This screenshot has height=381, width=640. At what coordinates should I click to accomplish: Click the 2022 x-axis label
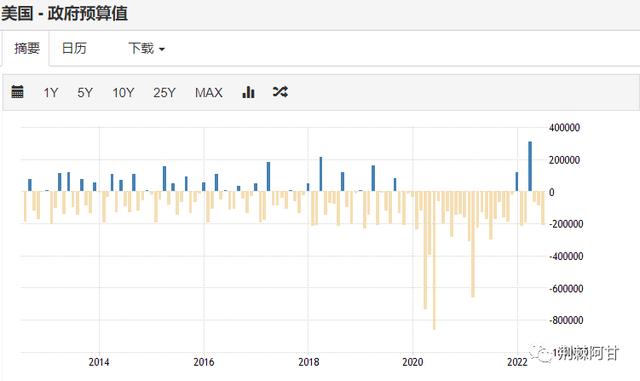click(x=517, y=362)
